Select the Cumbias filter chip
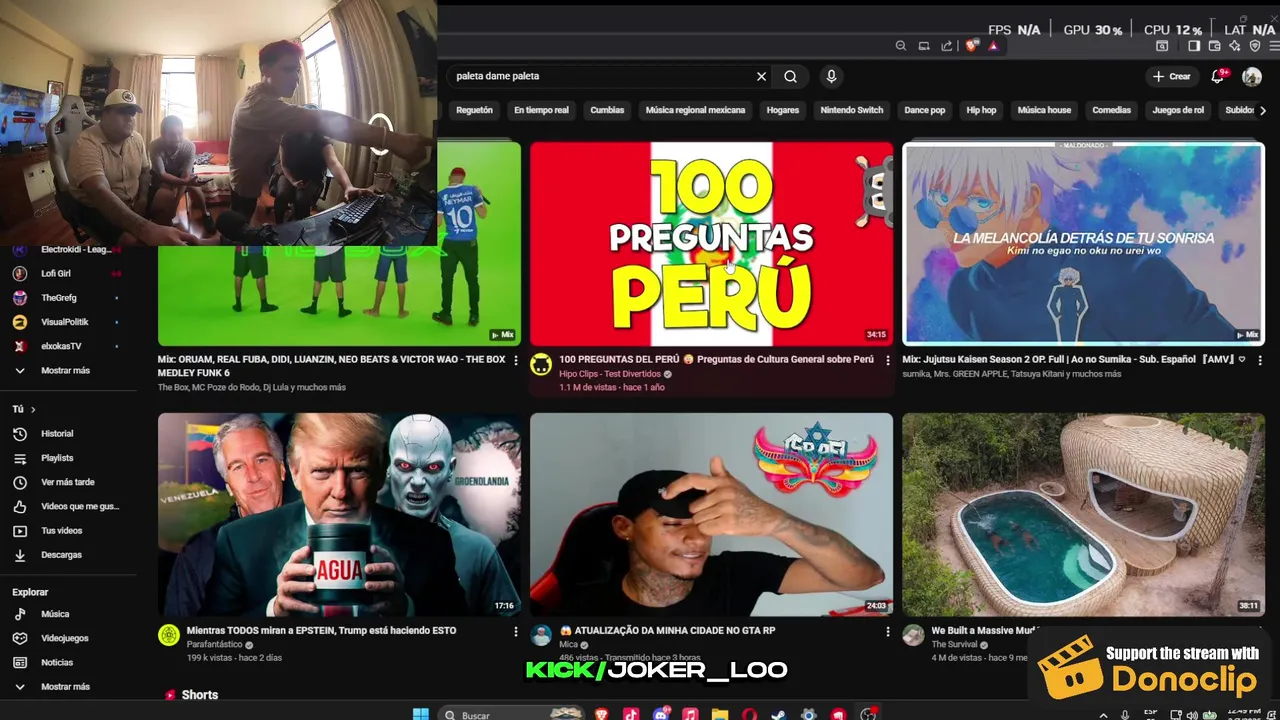 pos(607,110)
